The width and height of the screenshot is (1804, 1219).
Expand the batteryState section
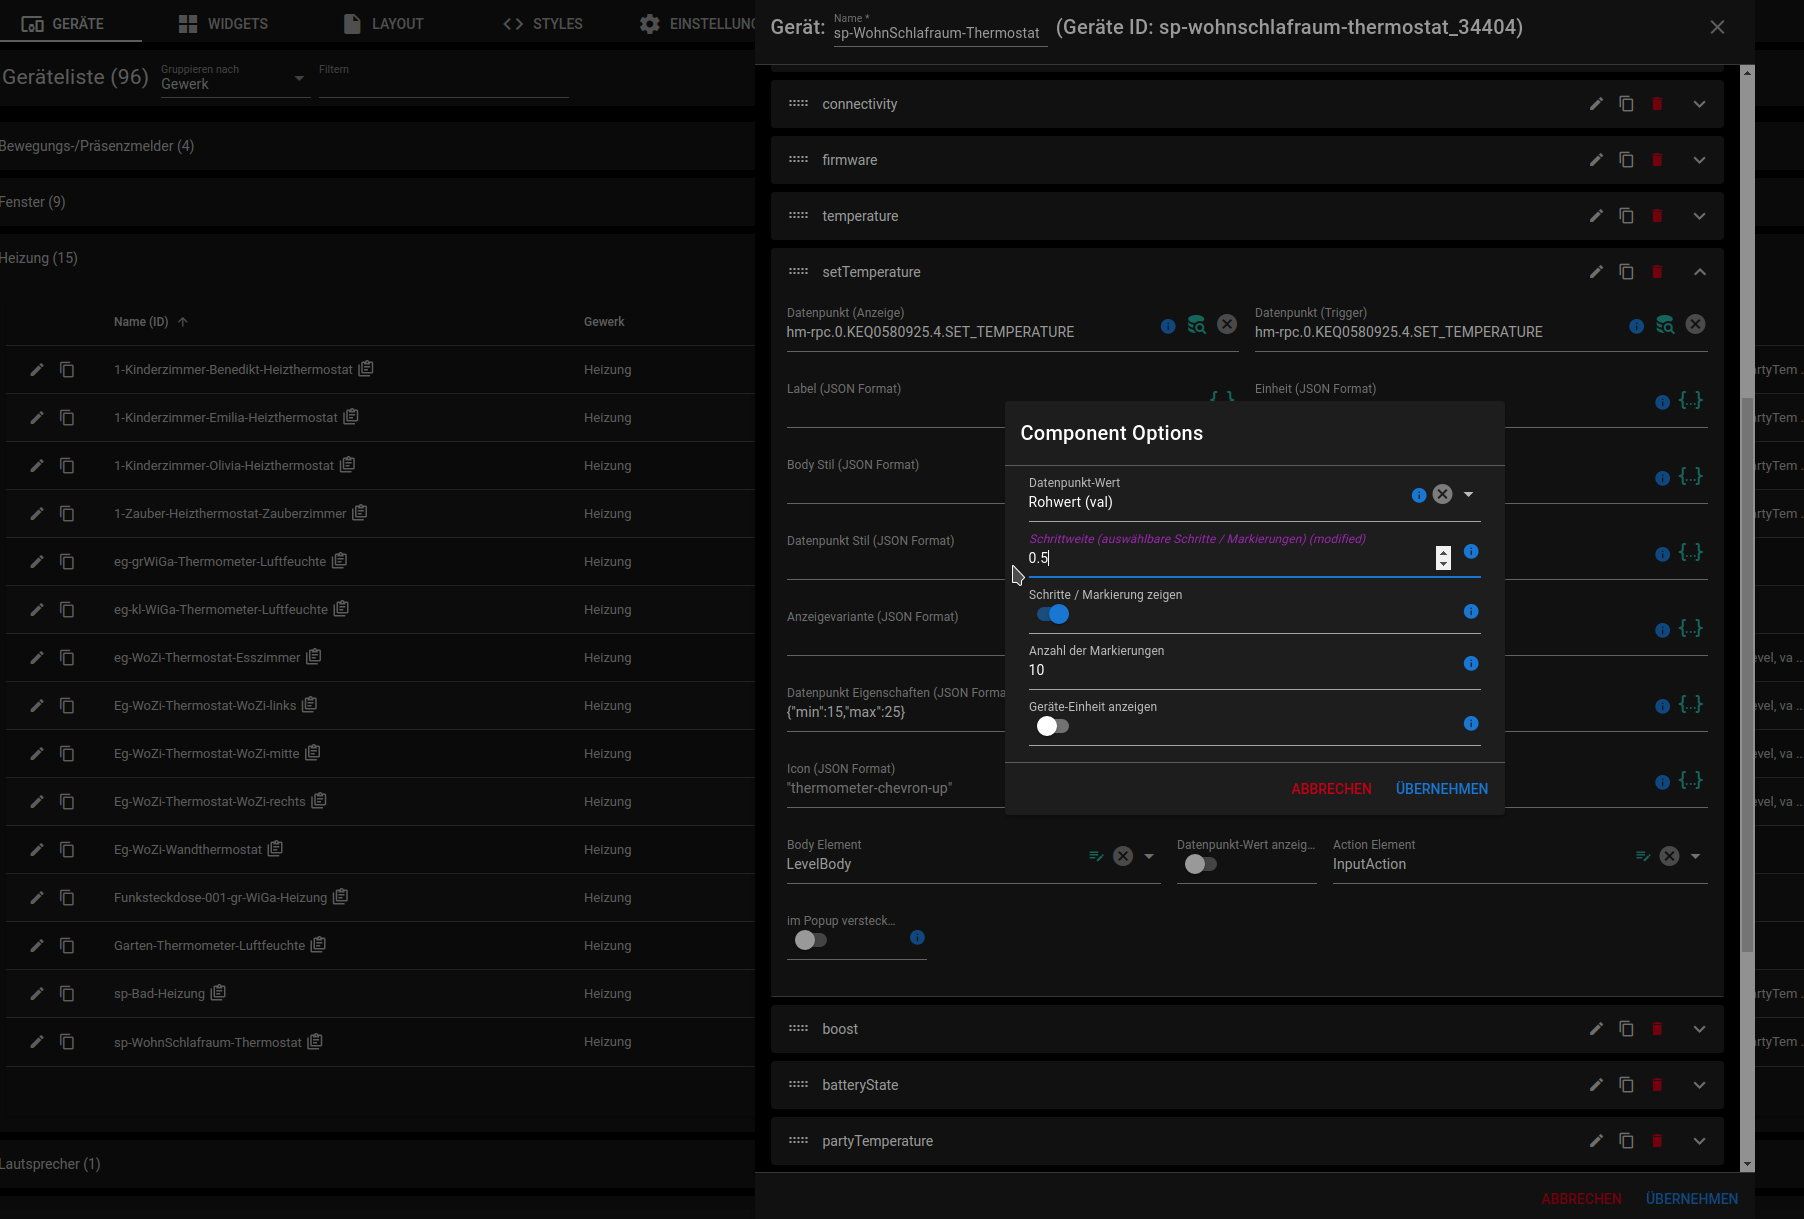pos(1699,1085)
